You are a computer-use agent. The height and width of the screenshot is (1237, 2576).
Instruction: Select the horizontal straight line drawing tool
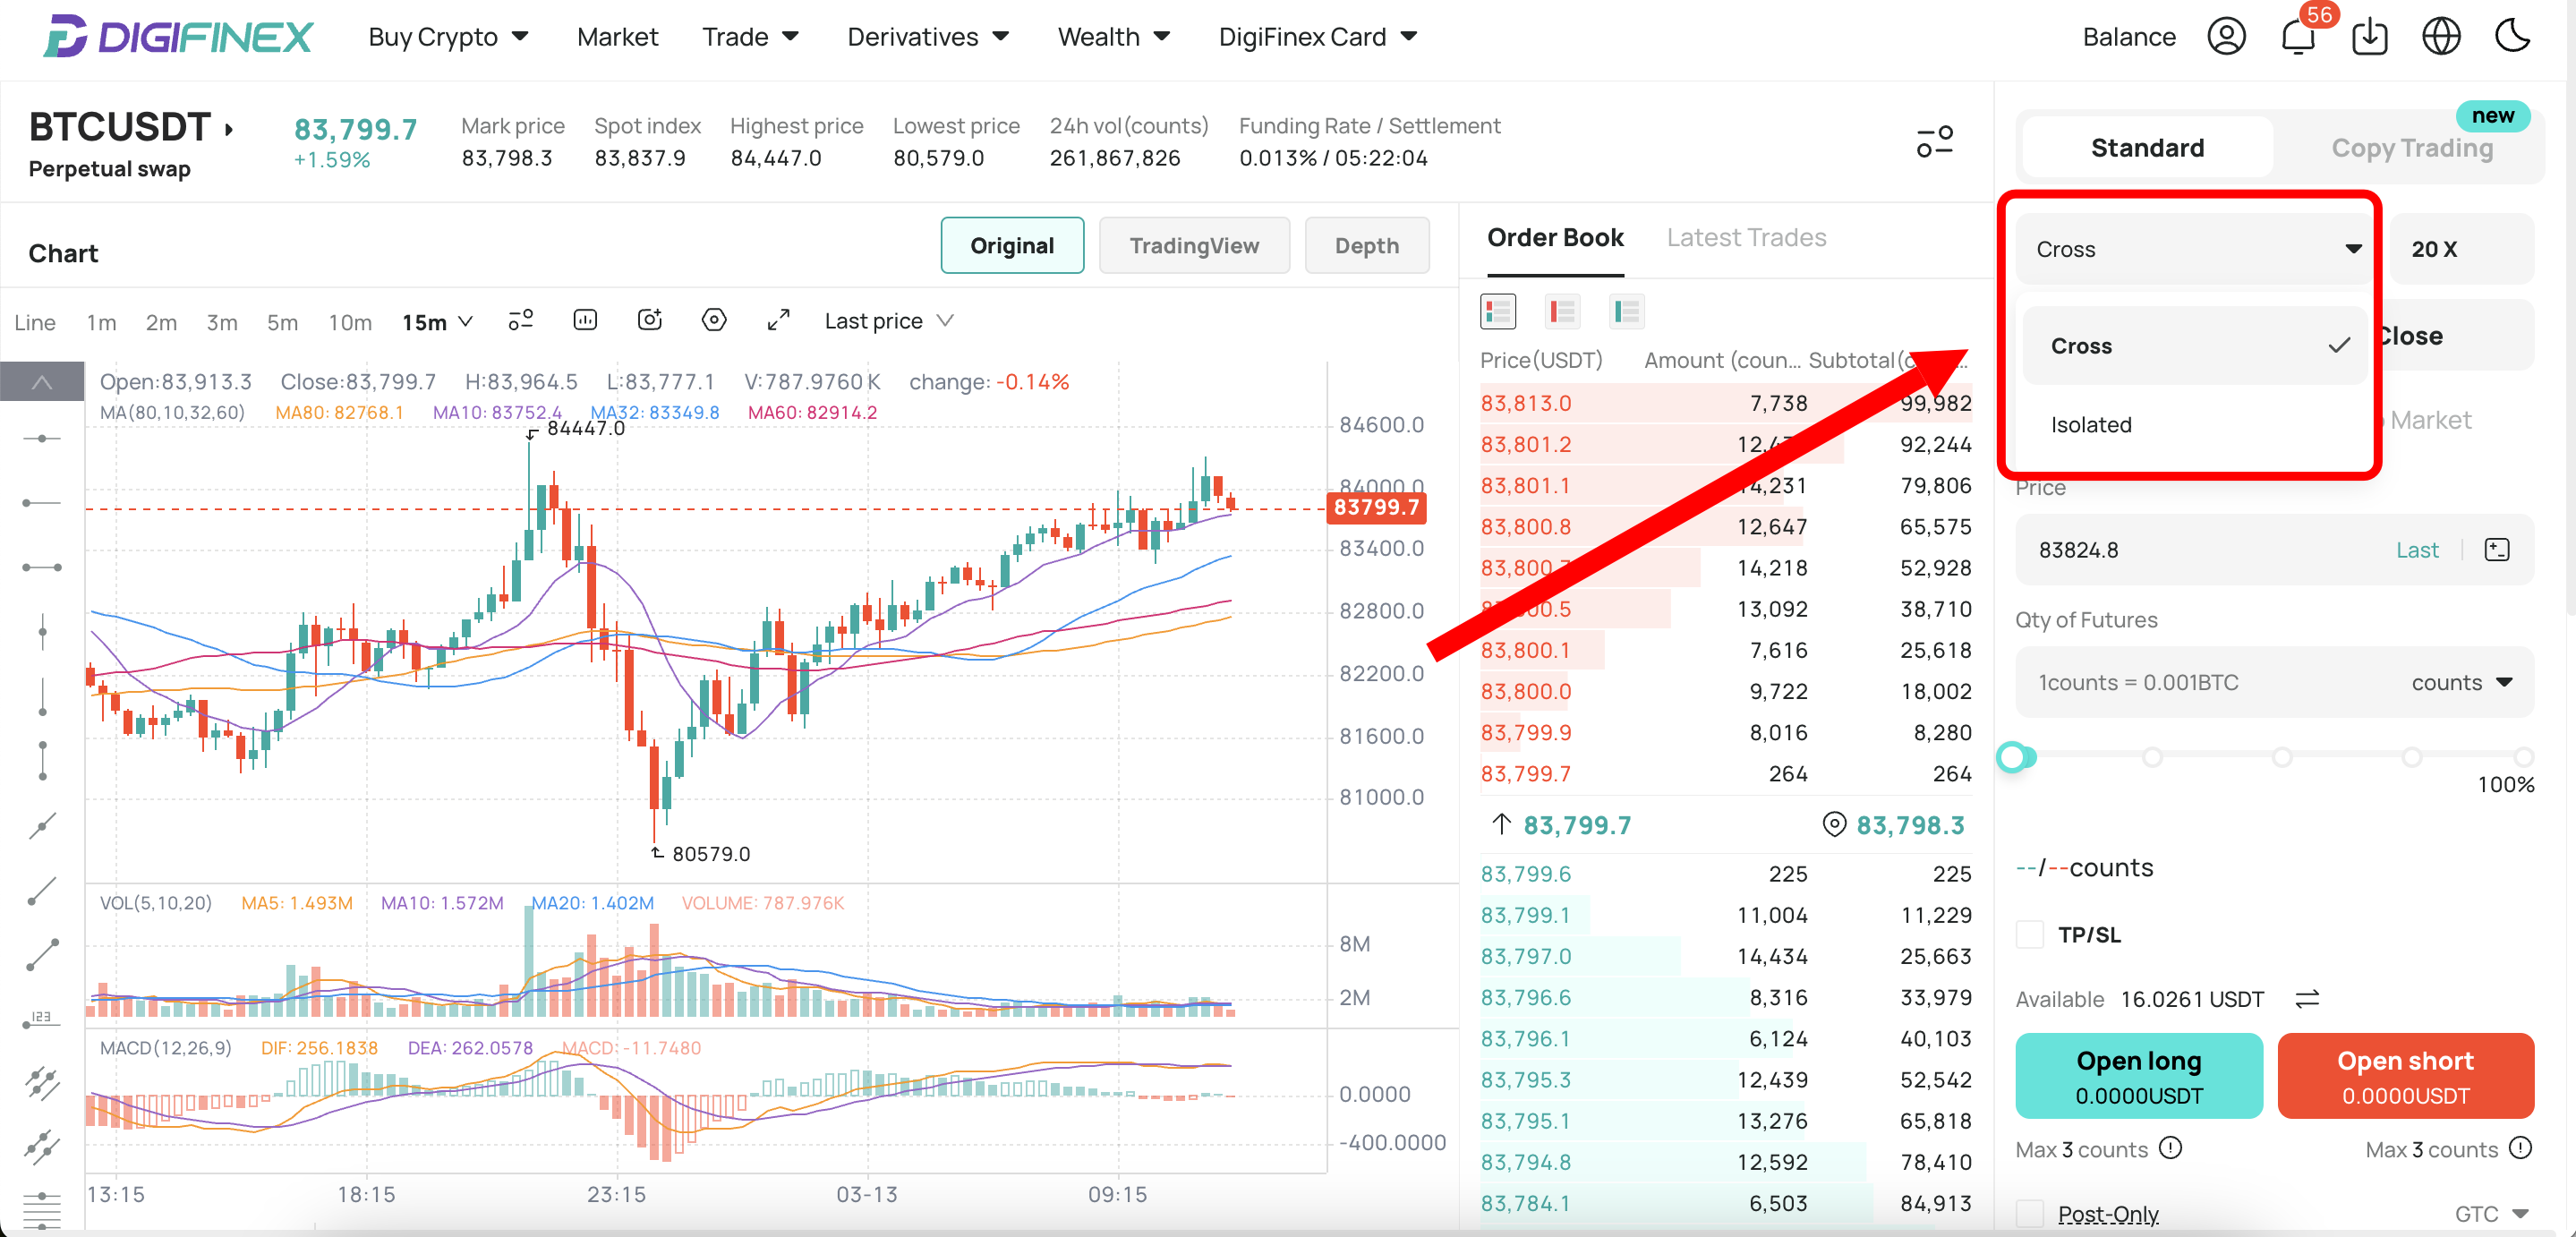42,439
